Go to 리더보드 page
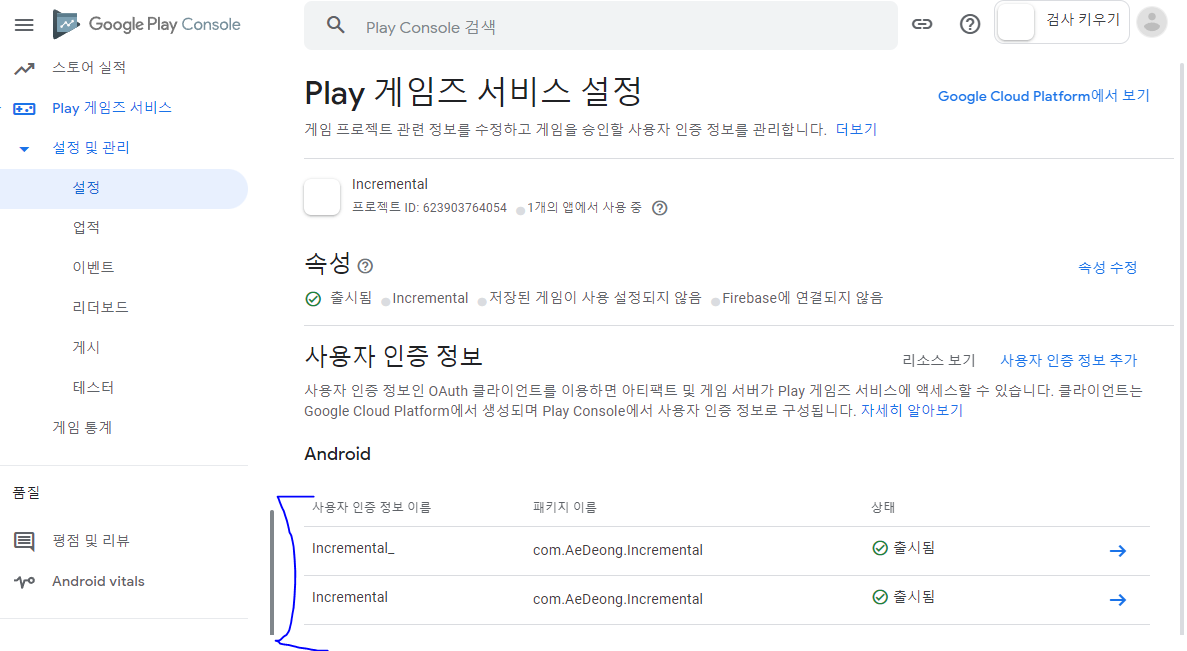This screenshot has width=1187, height=651. [101, 307]
